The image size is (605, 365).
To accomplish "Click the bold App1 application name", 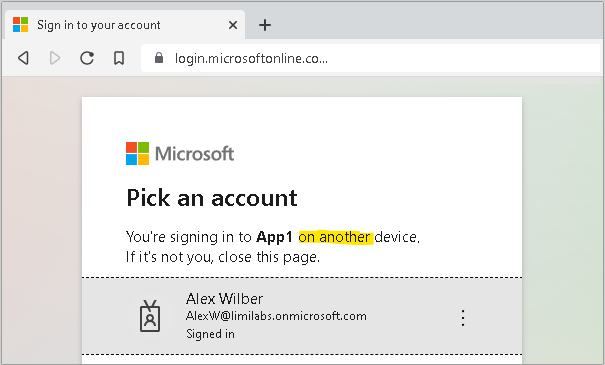I will point(274,237).
